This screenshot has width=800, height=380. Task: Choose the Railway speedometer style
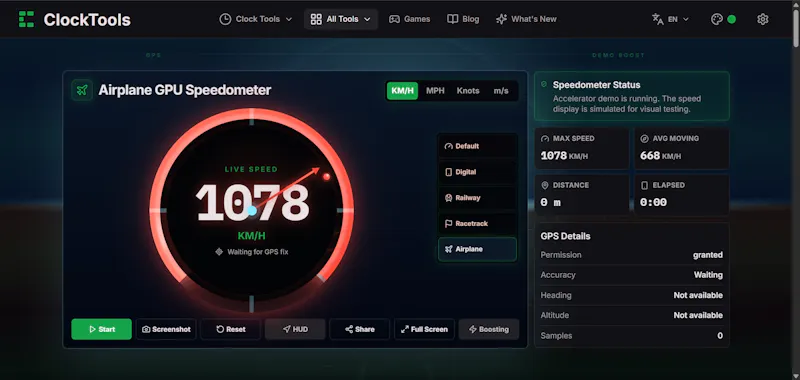pos(477,197)
